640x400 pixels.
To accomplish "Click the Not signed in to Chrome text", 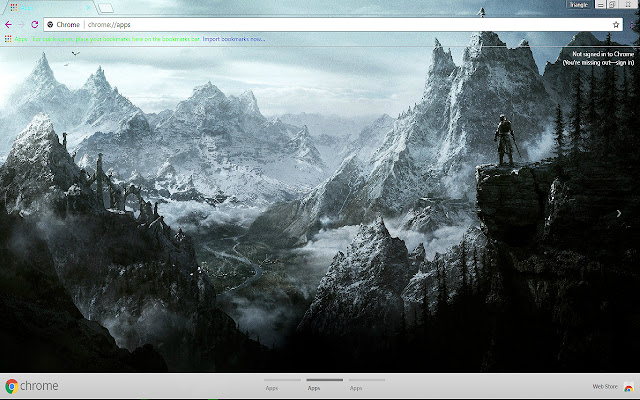I will 603,54.
